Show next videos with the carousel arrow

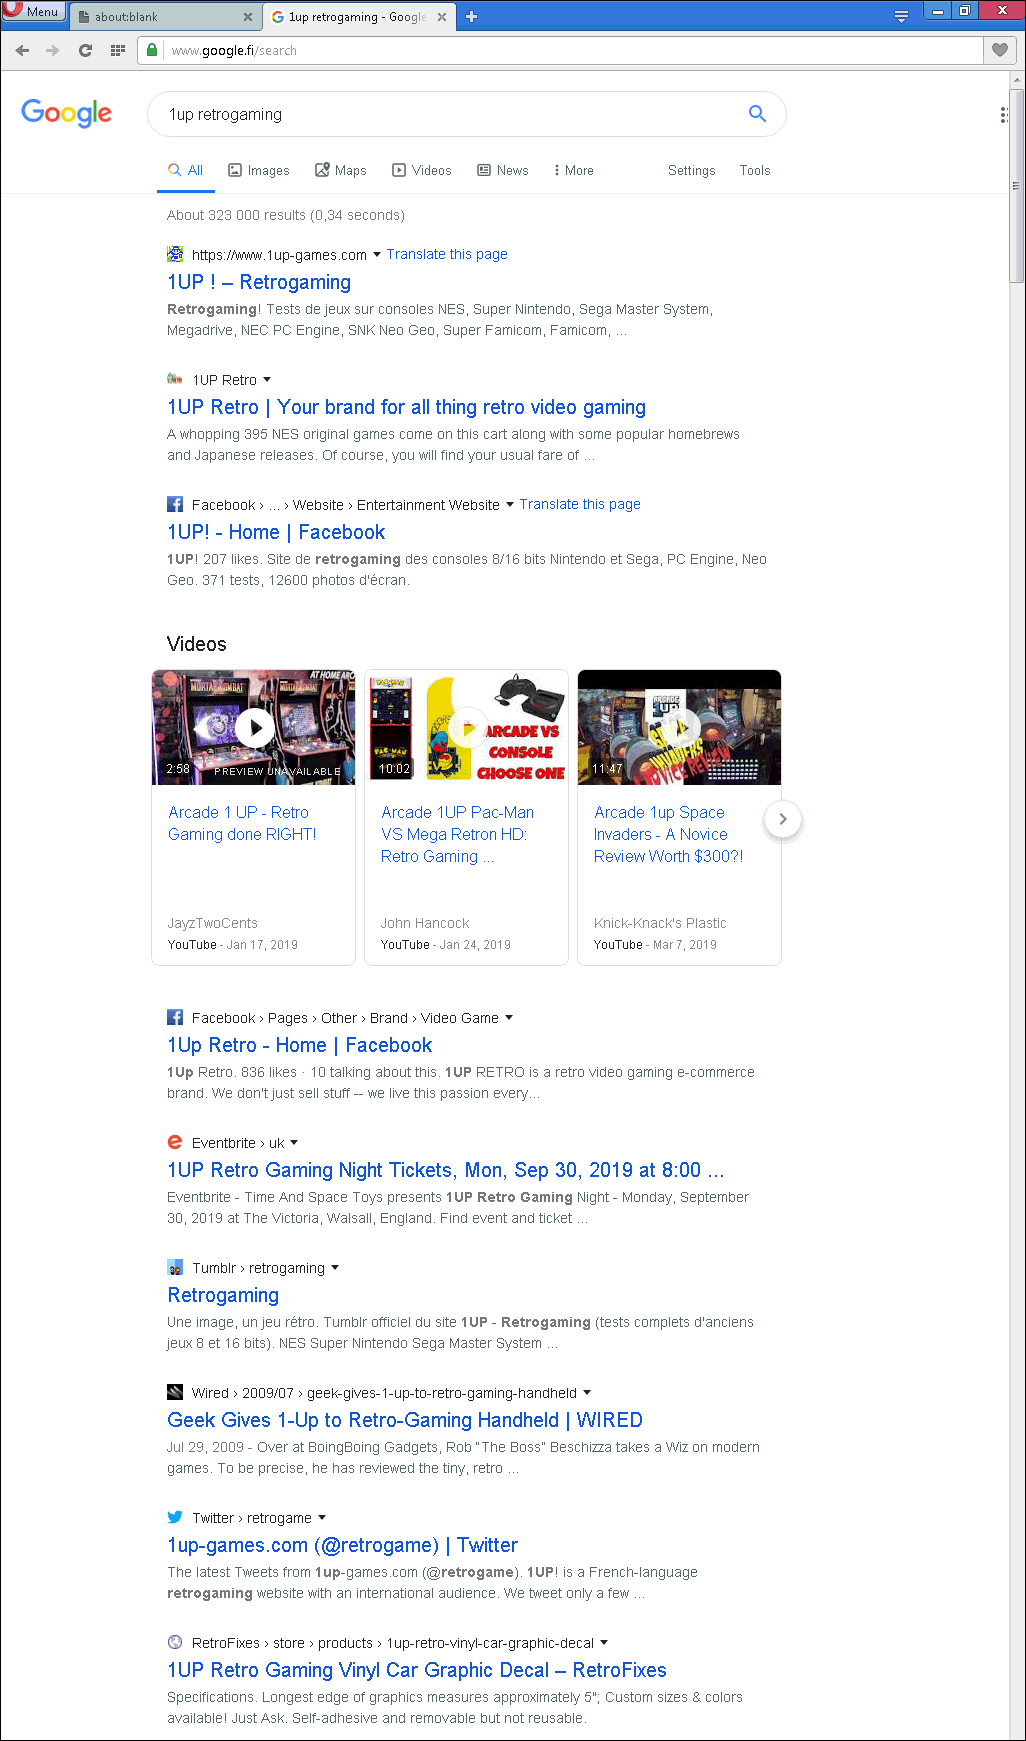coord(783,819)
